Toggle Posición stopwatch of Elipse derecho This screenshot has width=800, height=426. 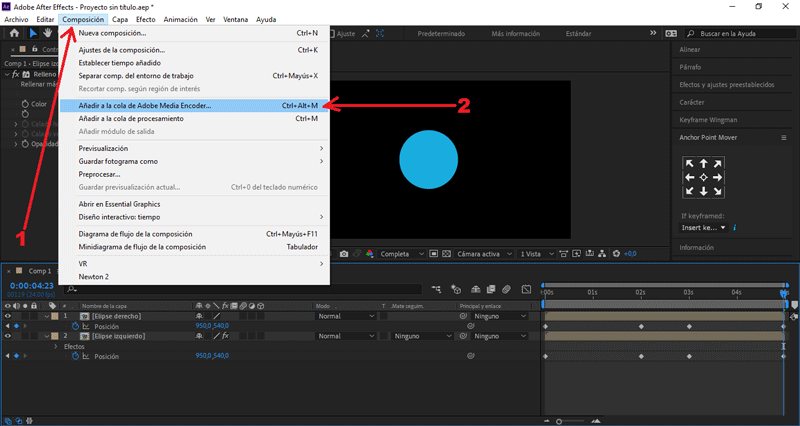pos(76,327)
